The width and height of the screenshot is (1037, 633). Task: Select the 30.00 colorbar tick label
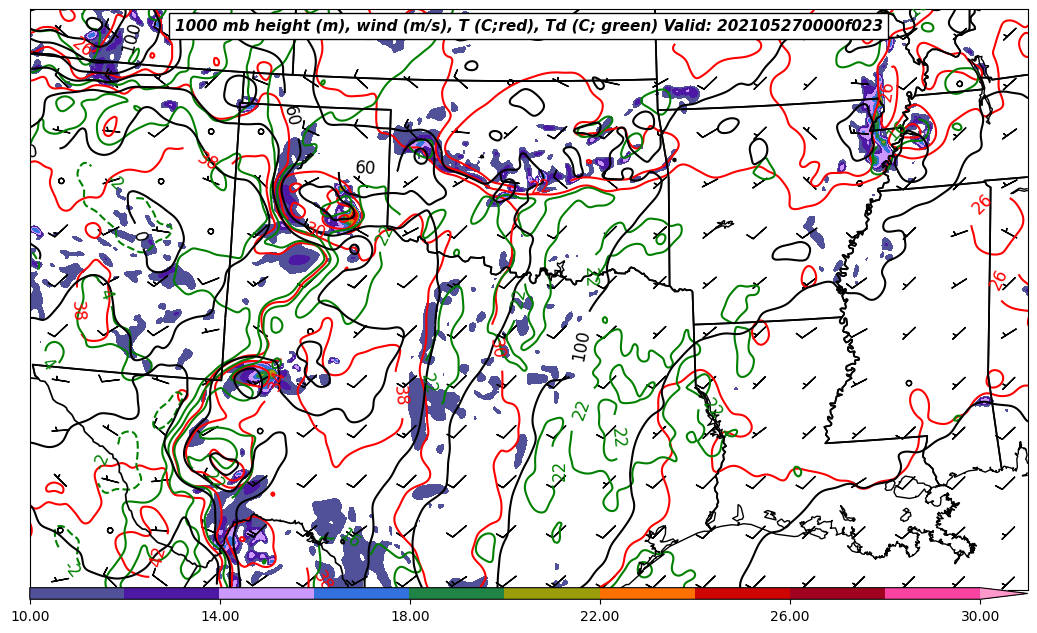point(980,616)
